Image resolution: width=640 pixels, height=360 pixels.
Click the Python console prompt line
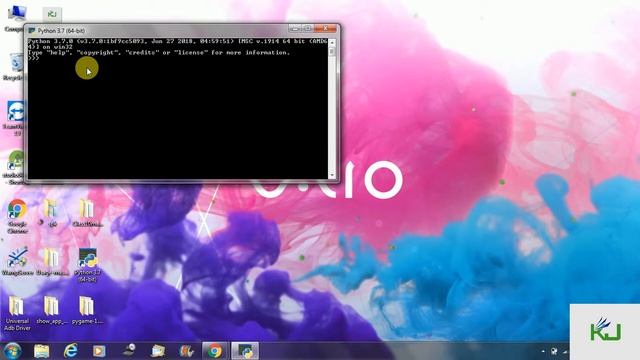tap(34, 58)
